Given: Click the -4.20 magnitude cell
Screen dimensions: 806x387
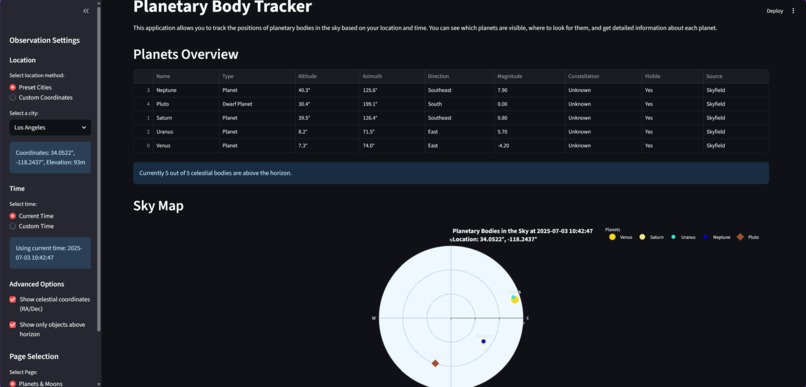Looking at the screenshot, I should [x=529, y=145].
